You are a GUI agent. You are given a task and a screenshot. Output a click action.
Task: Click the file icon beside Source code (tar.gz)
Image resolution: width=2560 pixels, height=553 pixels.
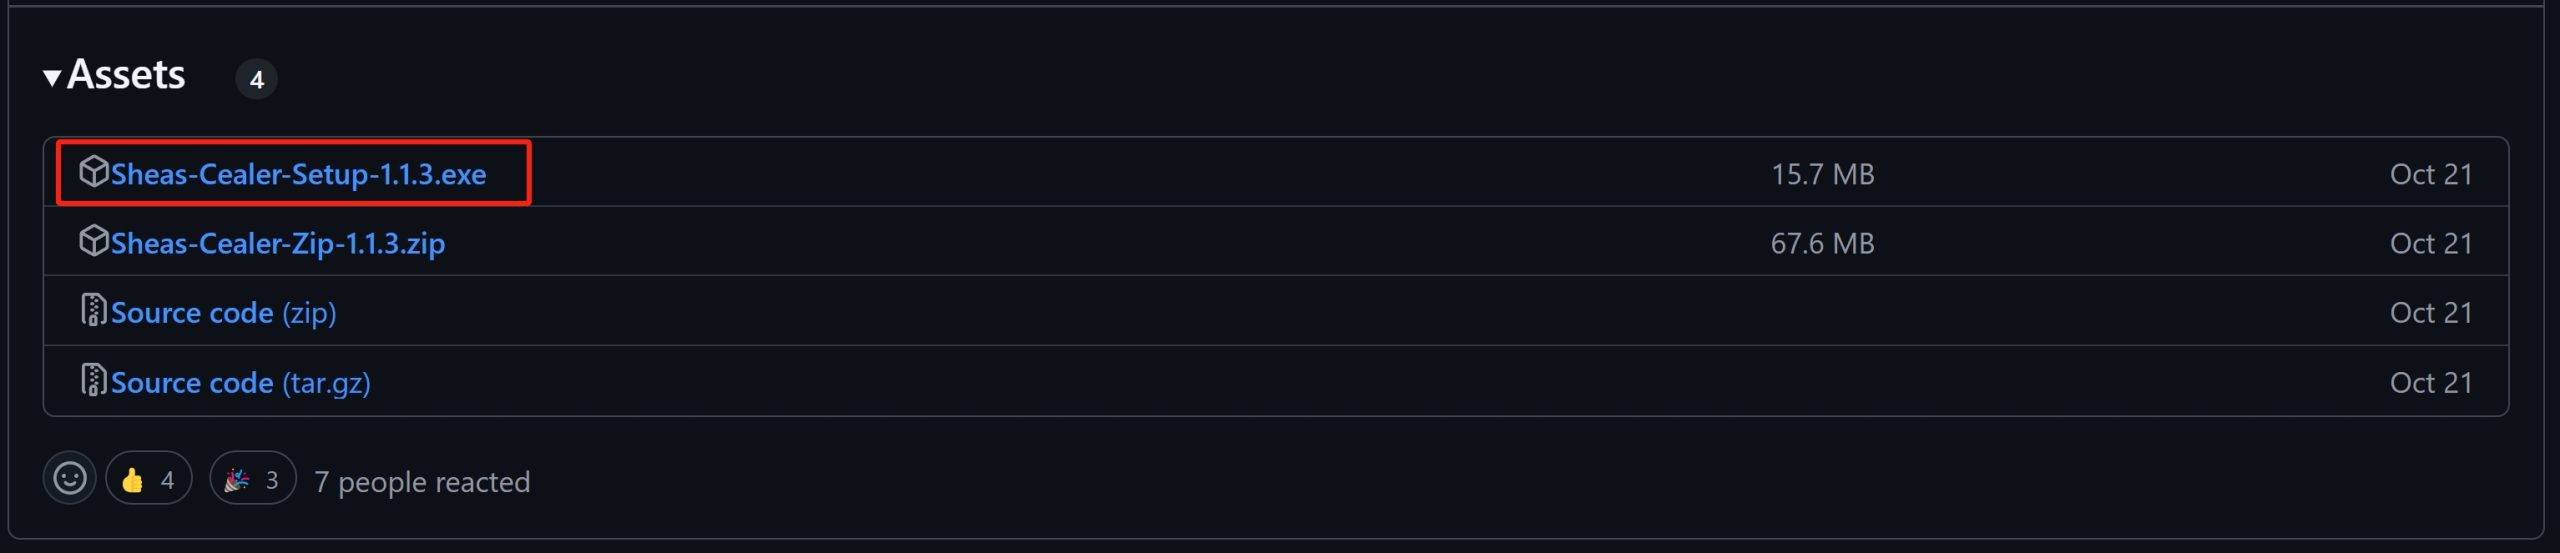tap(93, 381)
